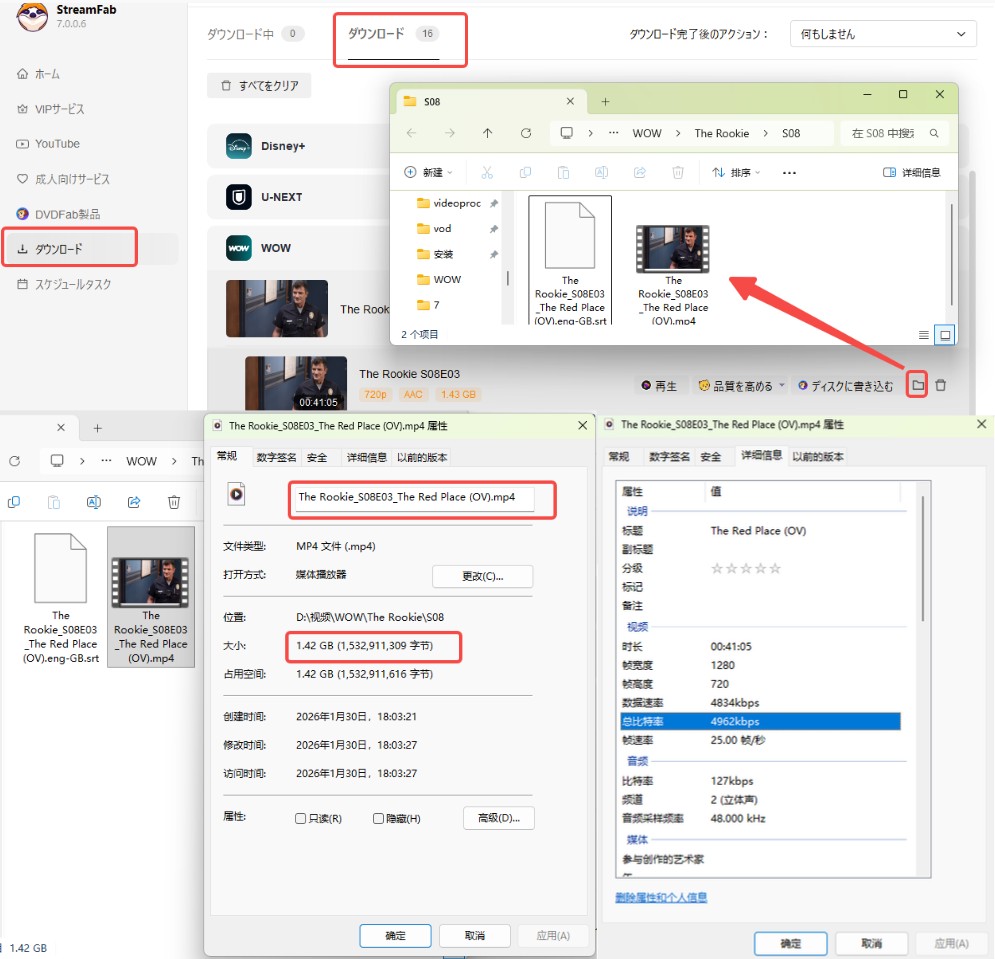The height and width of the screenshot is (959, 995).
Task: Toggle the 详细信息 details pane button
Action: tap(911, 173)
